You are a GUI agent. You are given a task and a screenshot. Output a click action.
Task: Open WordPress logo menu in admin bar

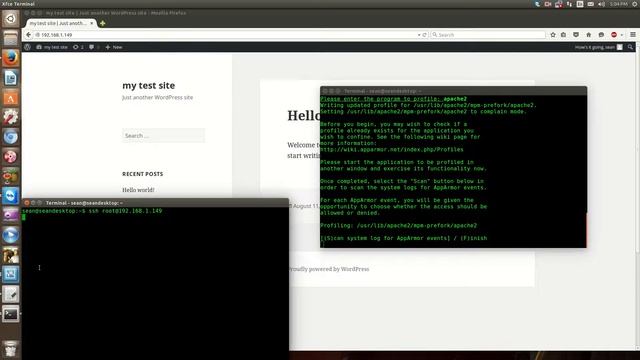(27, 47)
